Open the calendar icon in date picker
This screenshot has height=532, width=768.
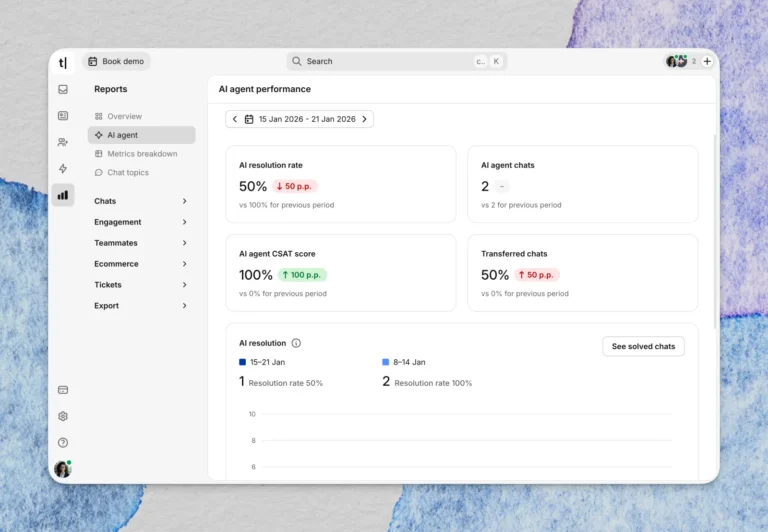249,119
